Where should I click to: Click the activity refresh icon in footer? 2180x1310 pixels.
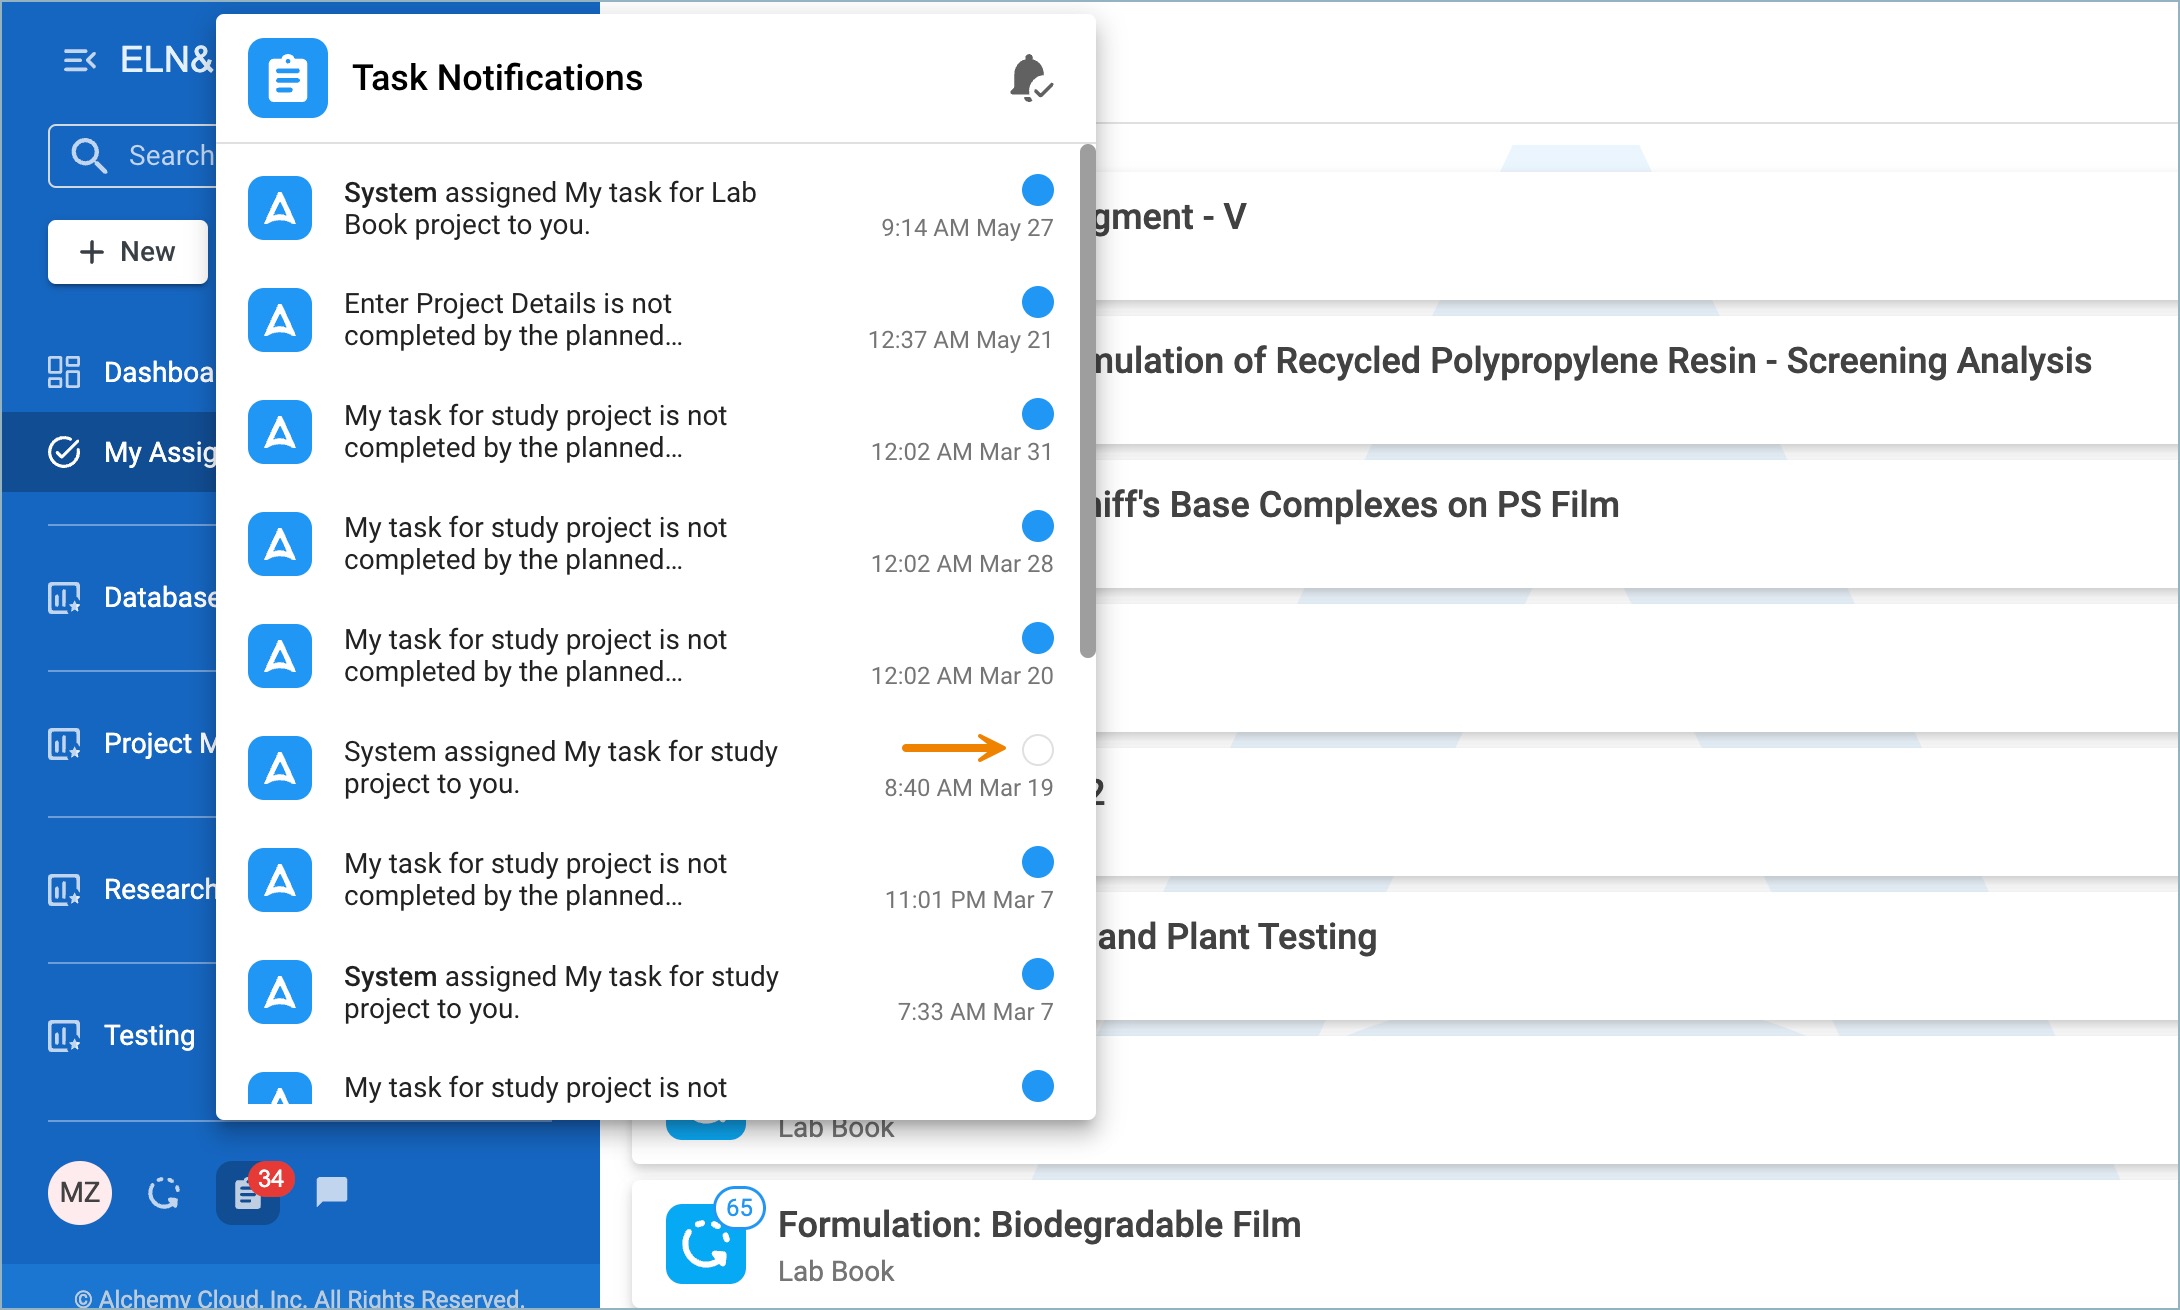[x=163, y=1193]
